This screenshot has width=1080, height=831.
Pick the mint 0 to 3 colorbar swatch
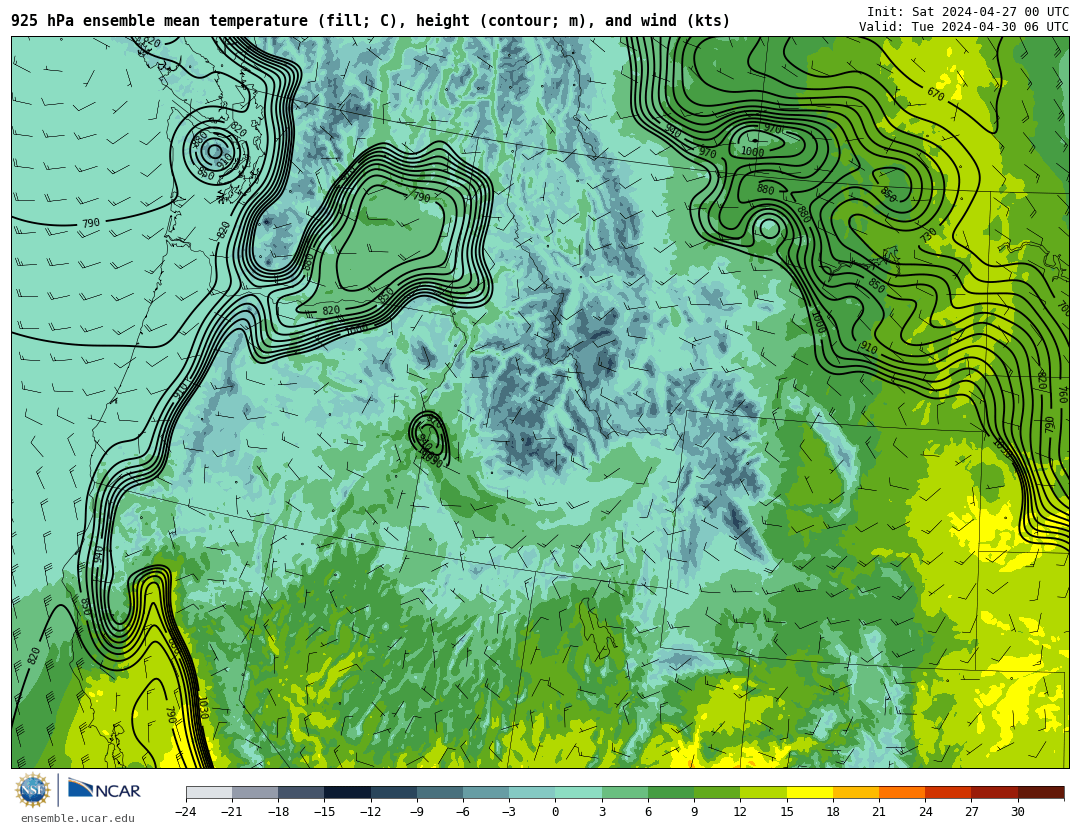tap(579, 792)
